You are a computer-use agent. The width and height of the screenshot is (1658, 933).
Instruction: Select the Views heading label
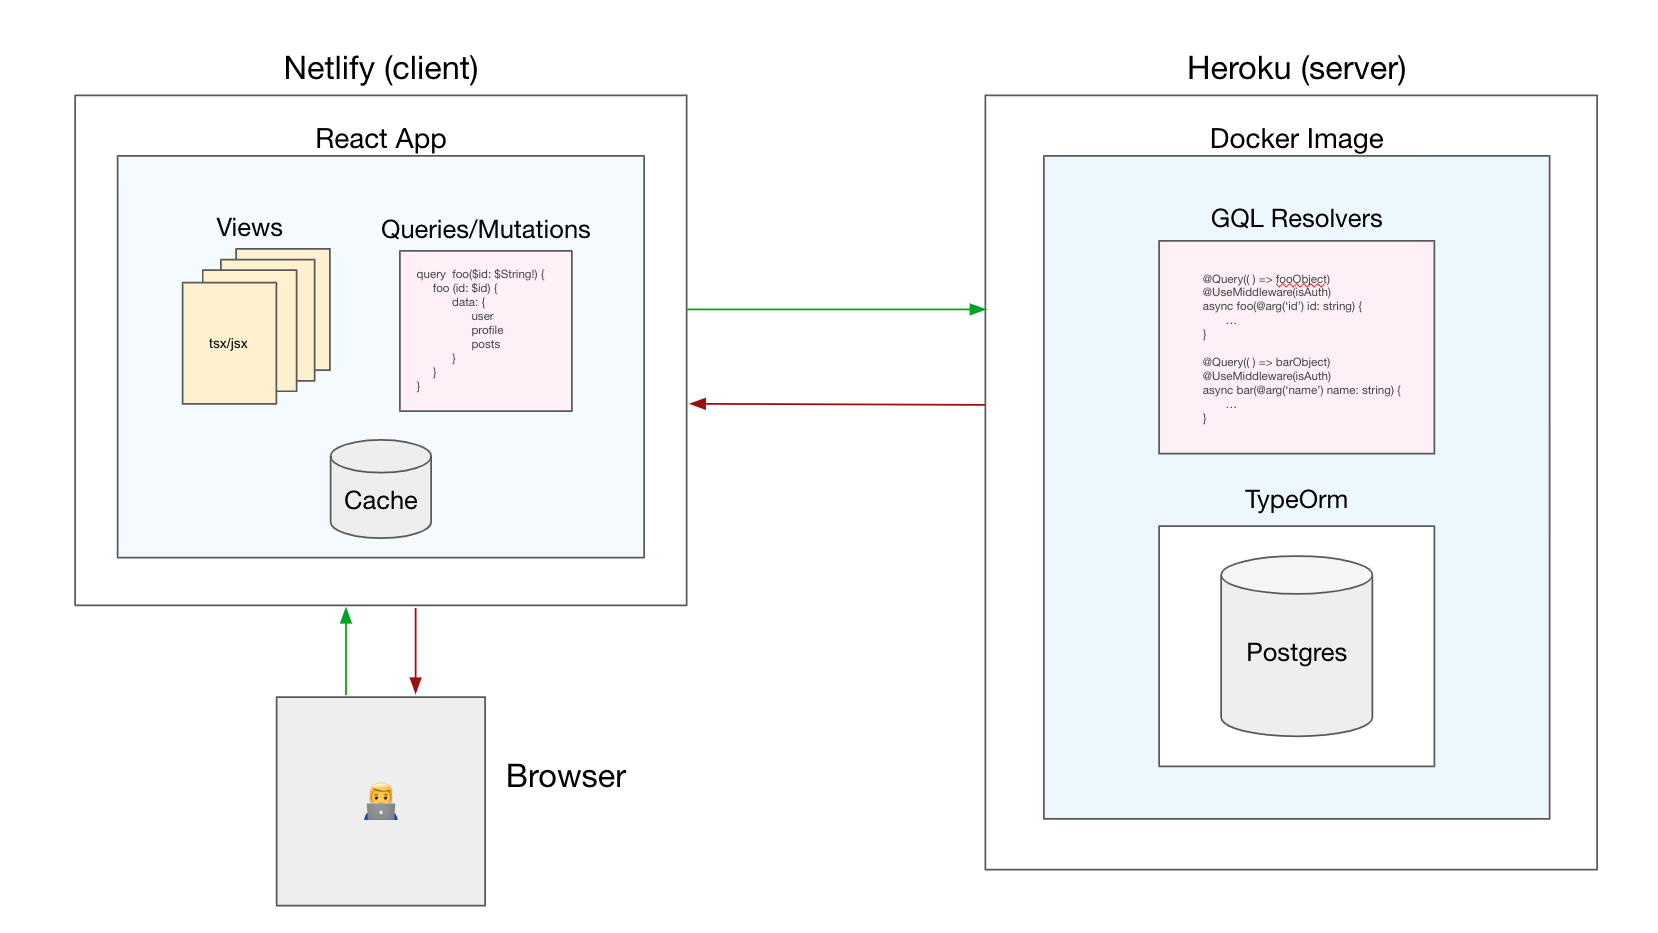249,227
